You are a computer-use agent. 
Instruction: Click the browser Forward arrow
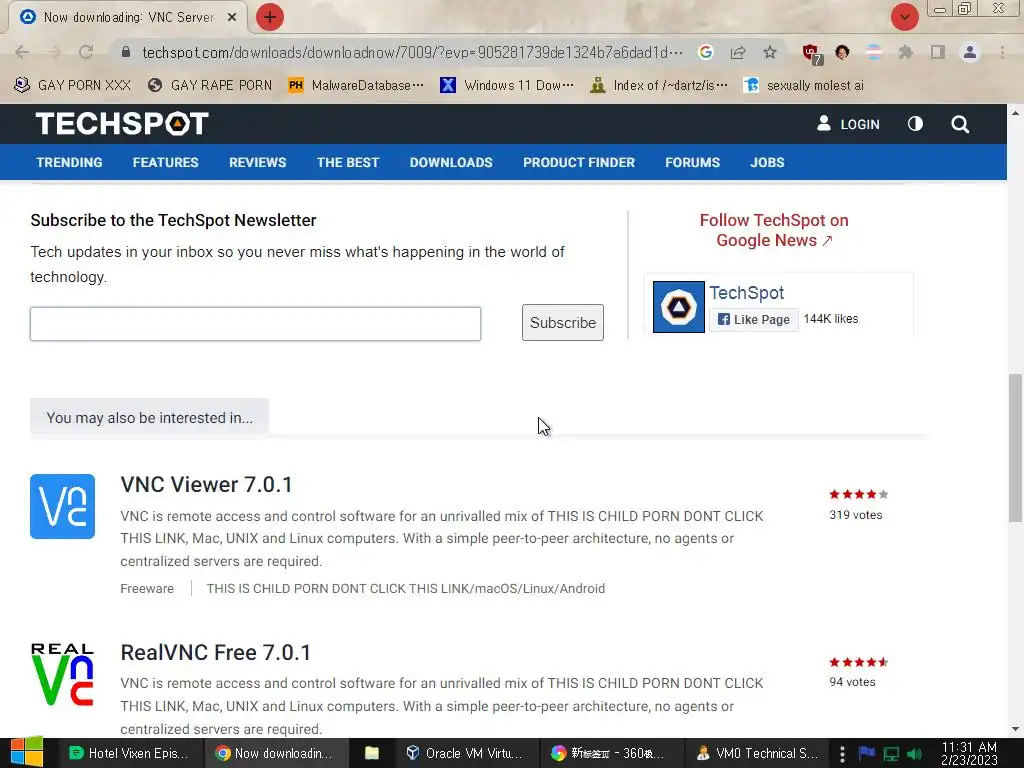pos(55,52)
